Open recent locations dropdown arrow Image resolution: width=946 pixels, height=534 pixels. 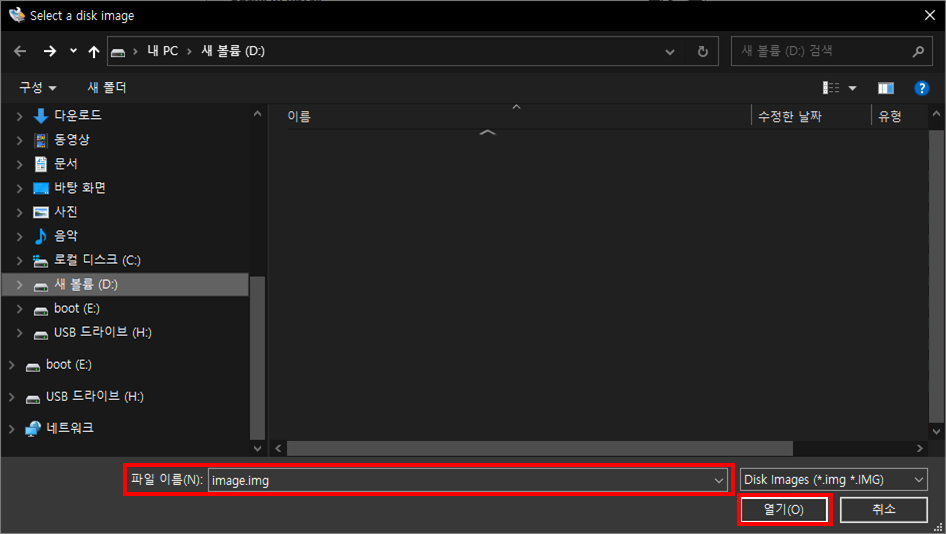click(x=73, y=51)
